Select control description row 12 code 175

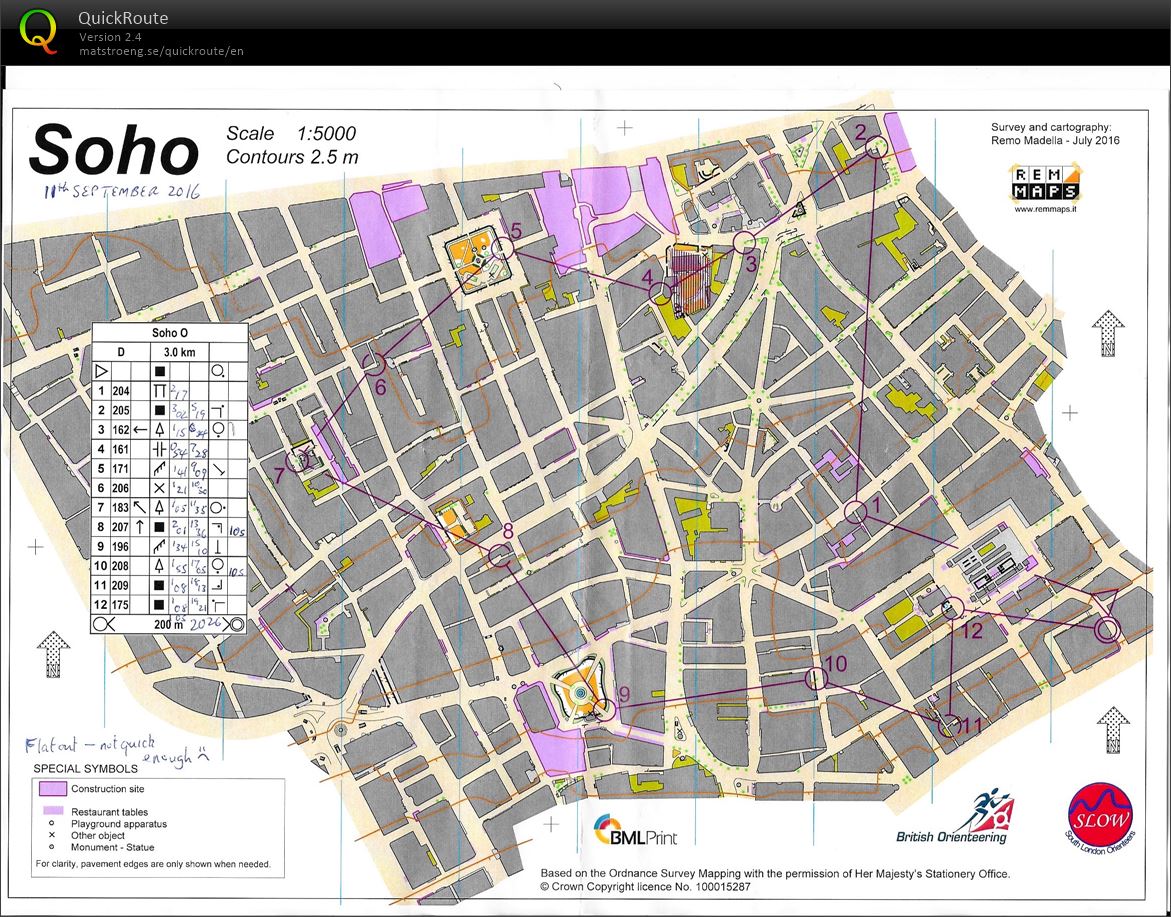point(121,605)
